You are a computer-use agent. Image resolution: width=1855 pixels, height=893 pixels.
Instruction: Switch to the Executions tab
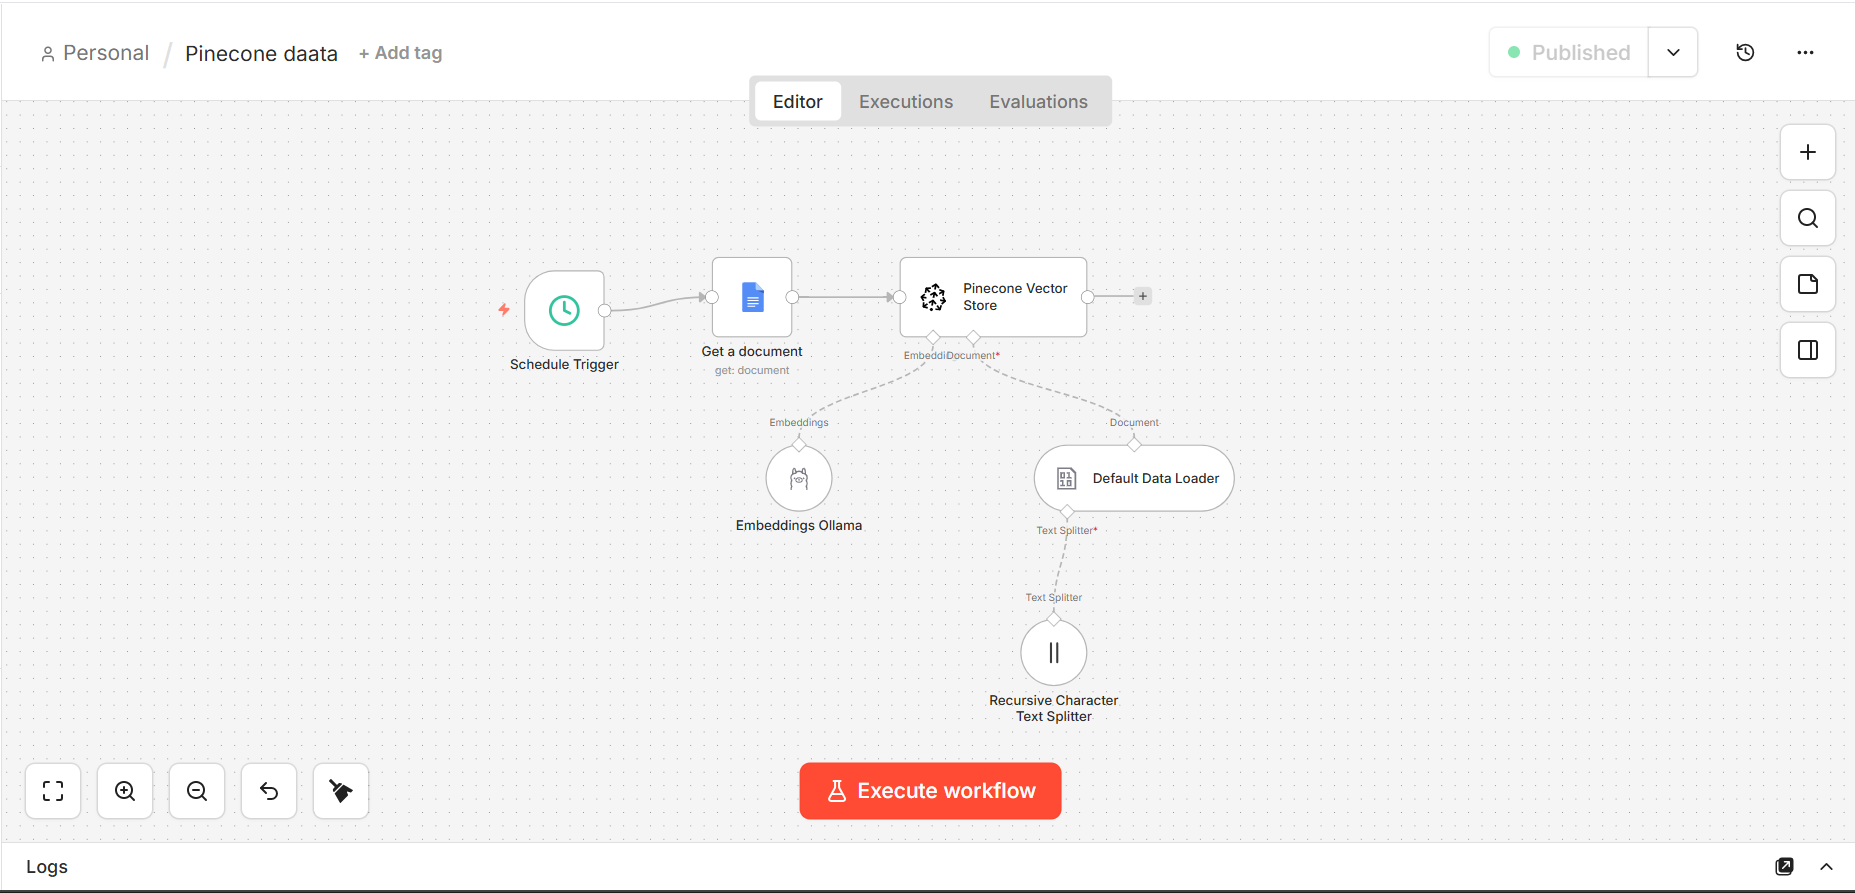click(x=906, y=101)
